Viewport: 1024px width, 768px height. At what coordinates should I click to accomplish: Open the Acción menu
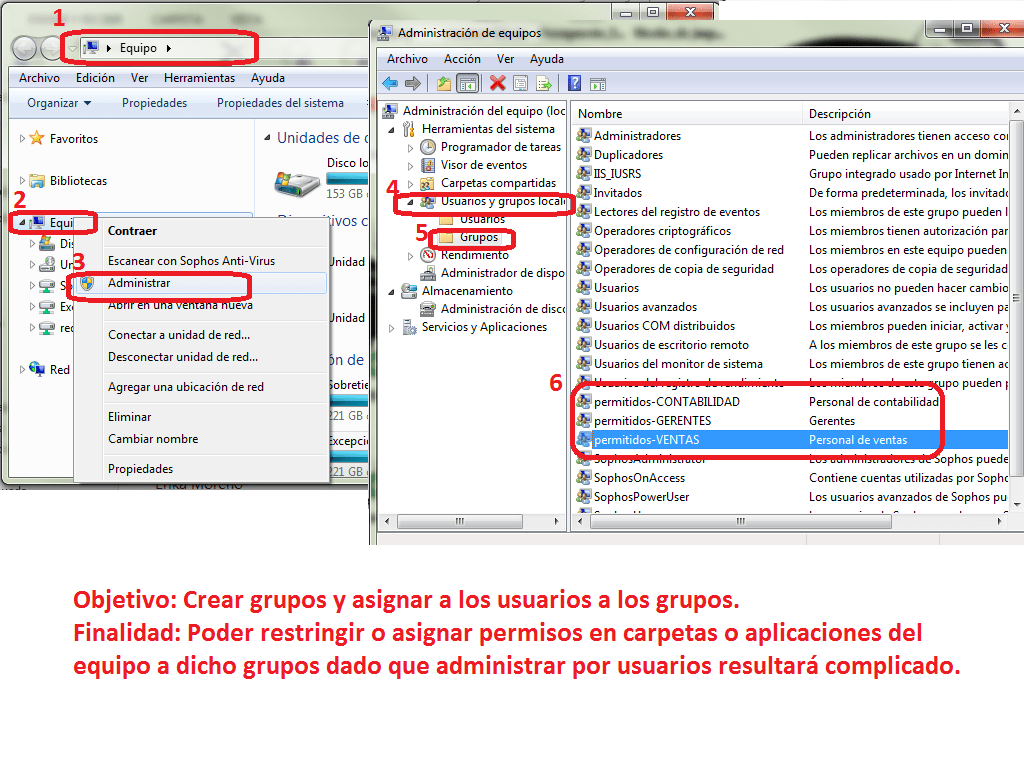click(x=462, y=59)
